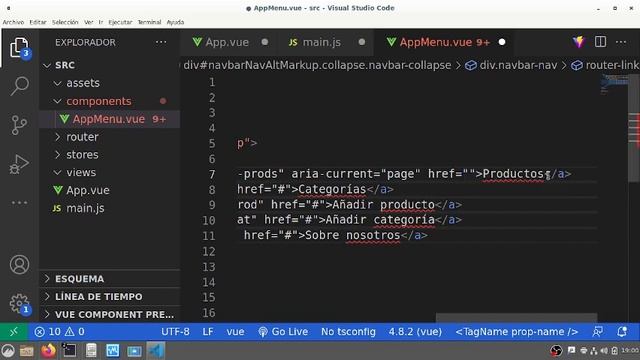Open the Source Control view

coord(19,125)
